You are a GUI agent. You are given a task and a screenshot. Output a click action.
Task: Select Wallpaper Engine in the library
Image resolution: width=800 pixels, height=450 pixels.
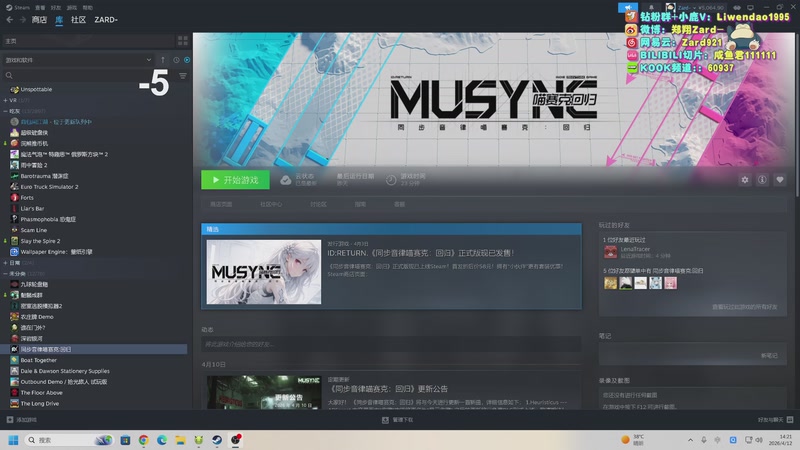56,252
